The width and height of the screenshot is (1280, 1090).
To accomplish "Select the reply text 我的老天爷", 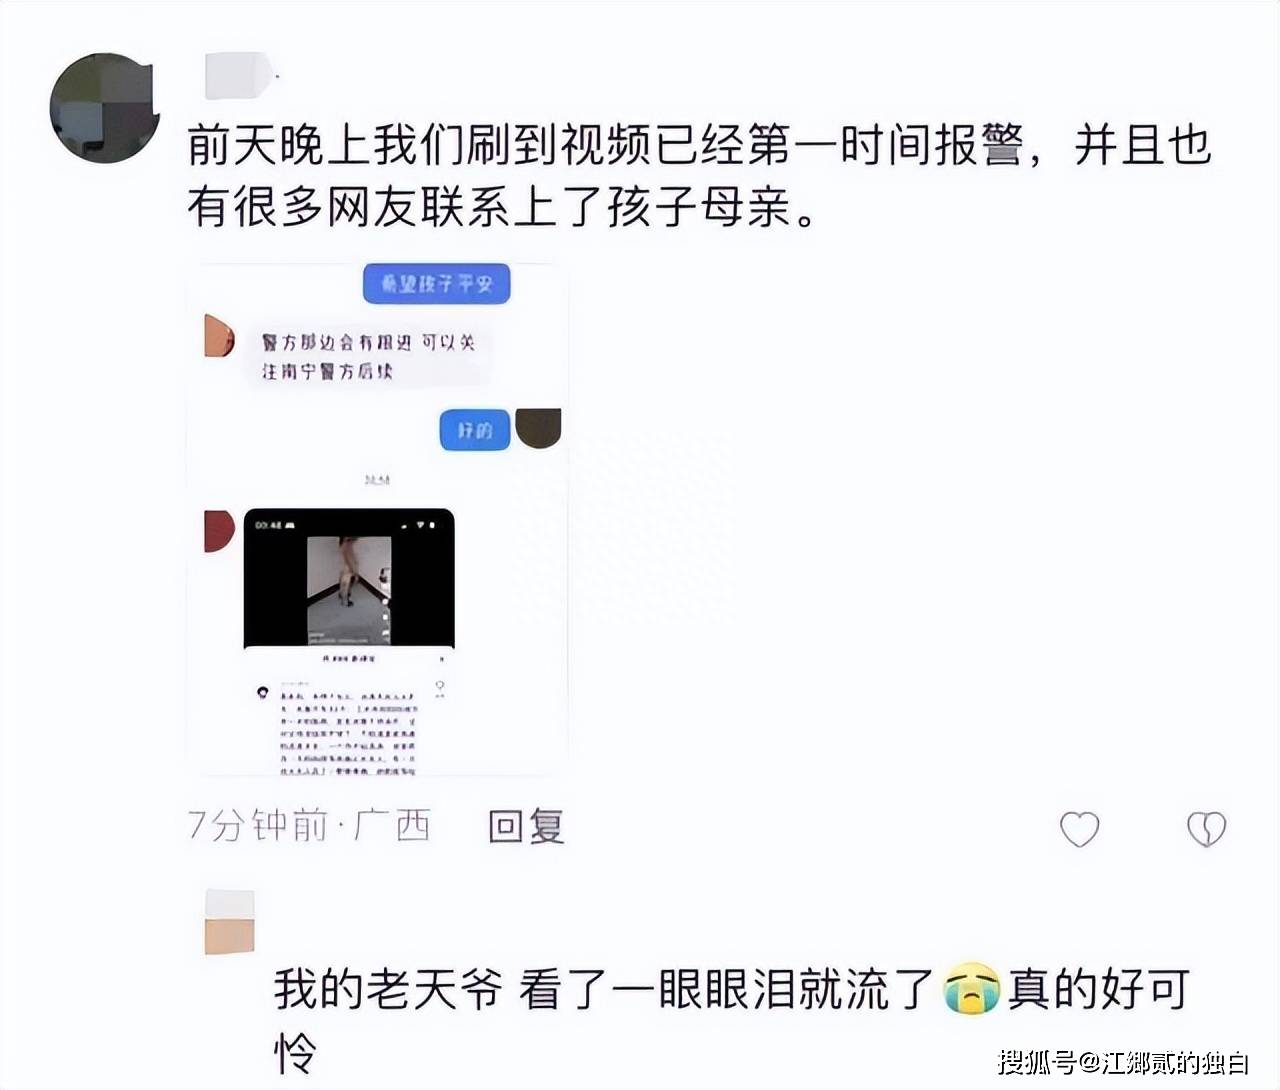I will 388,990.
